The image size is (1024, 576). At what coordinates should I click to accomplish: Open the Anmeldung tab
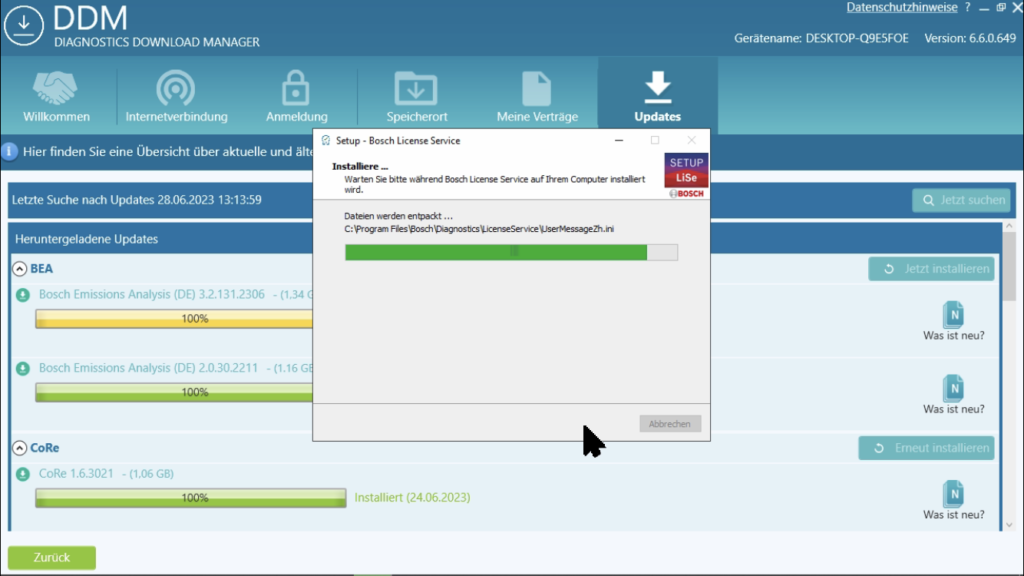[x=296, y=96]
